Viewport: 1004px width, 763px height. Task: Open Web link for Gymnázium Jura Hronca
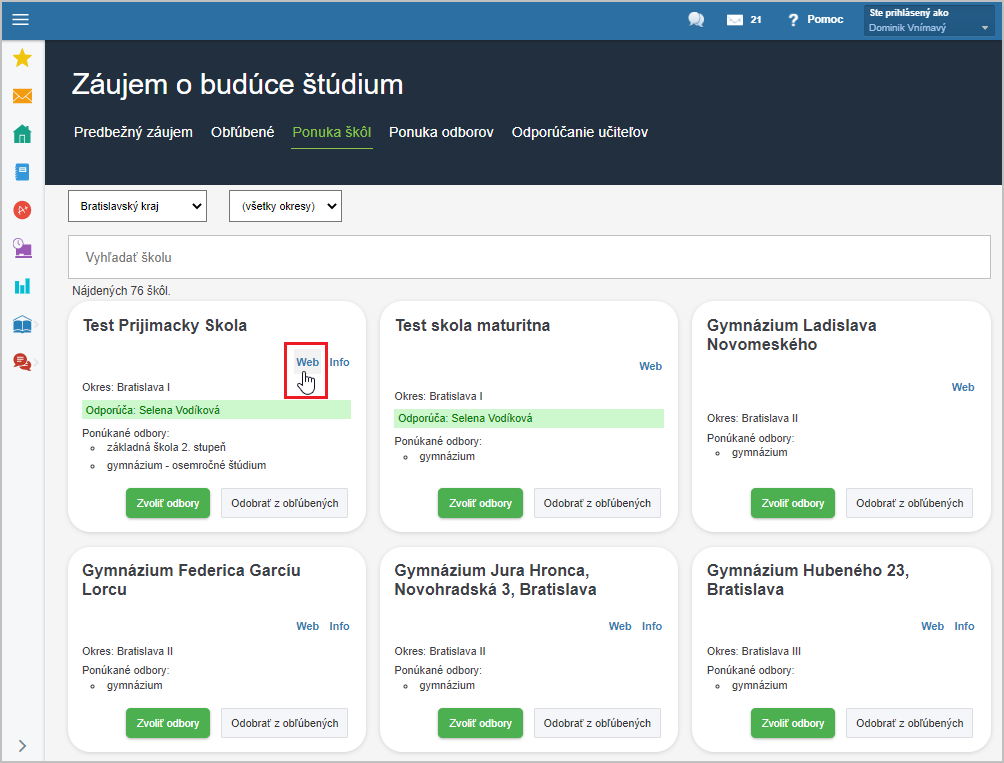click(620, 626)
